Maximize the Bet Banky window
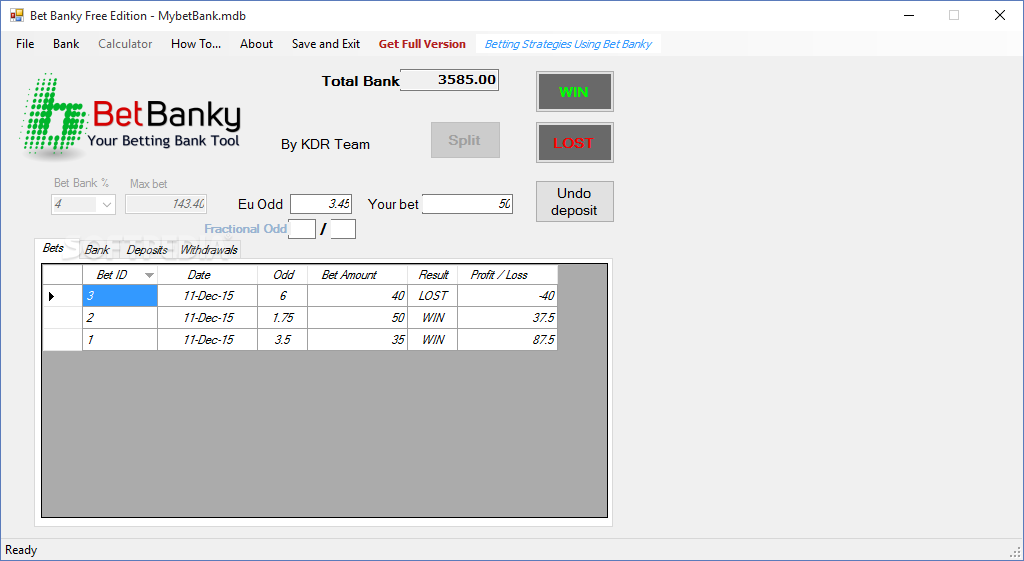This screenshot has width=1024, height=561. (x=954, y=15)
